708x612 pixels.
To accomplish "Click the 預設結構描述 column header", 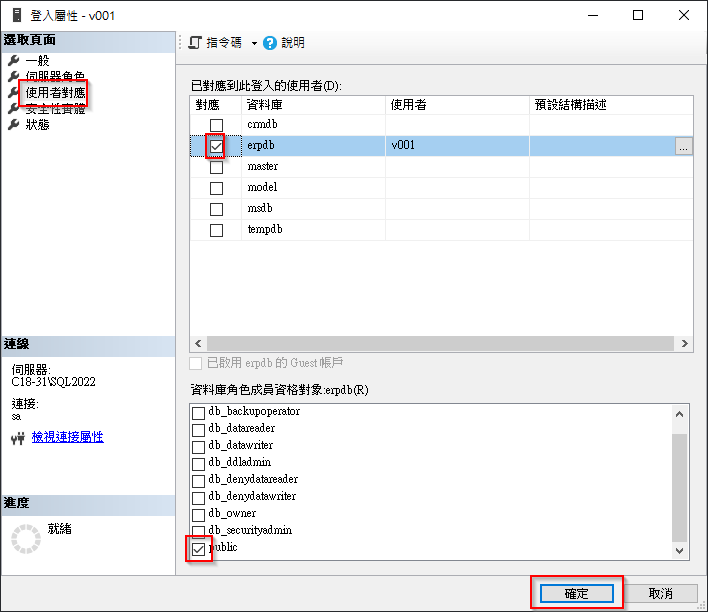I will click(x=611, y=105).
